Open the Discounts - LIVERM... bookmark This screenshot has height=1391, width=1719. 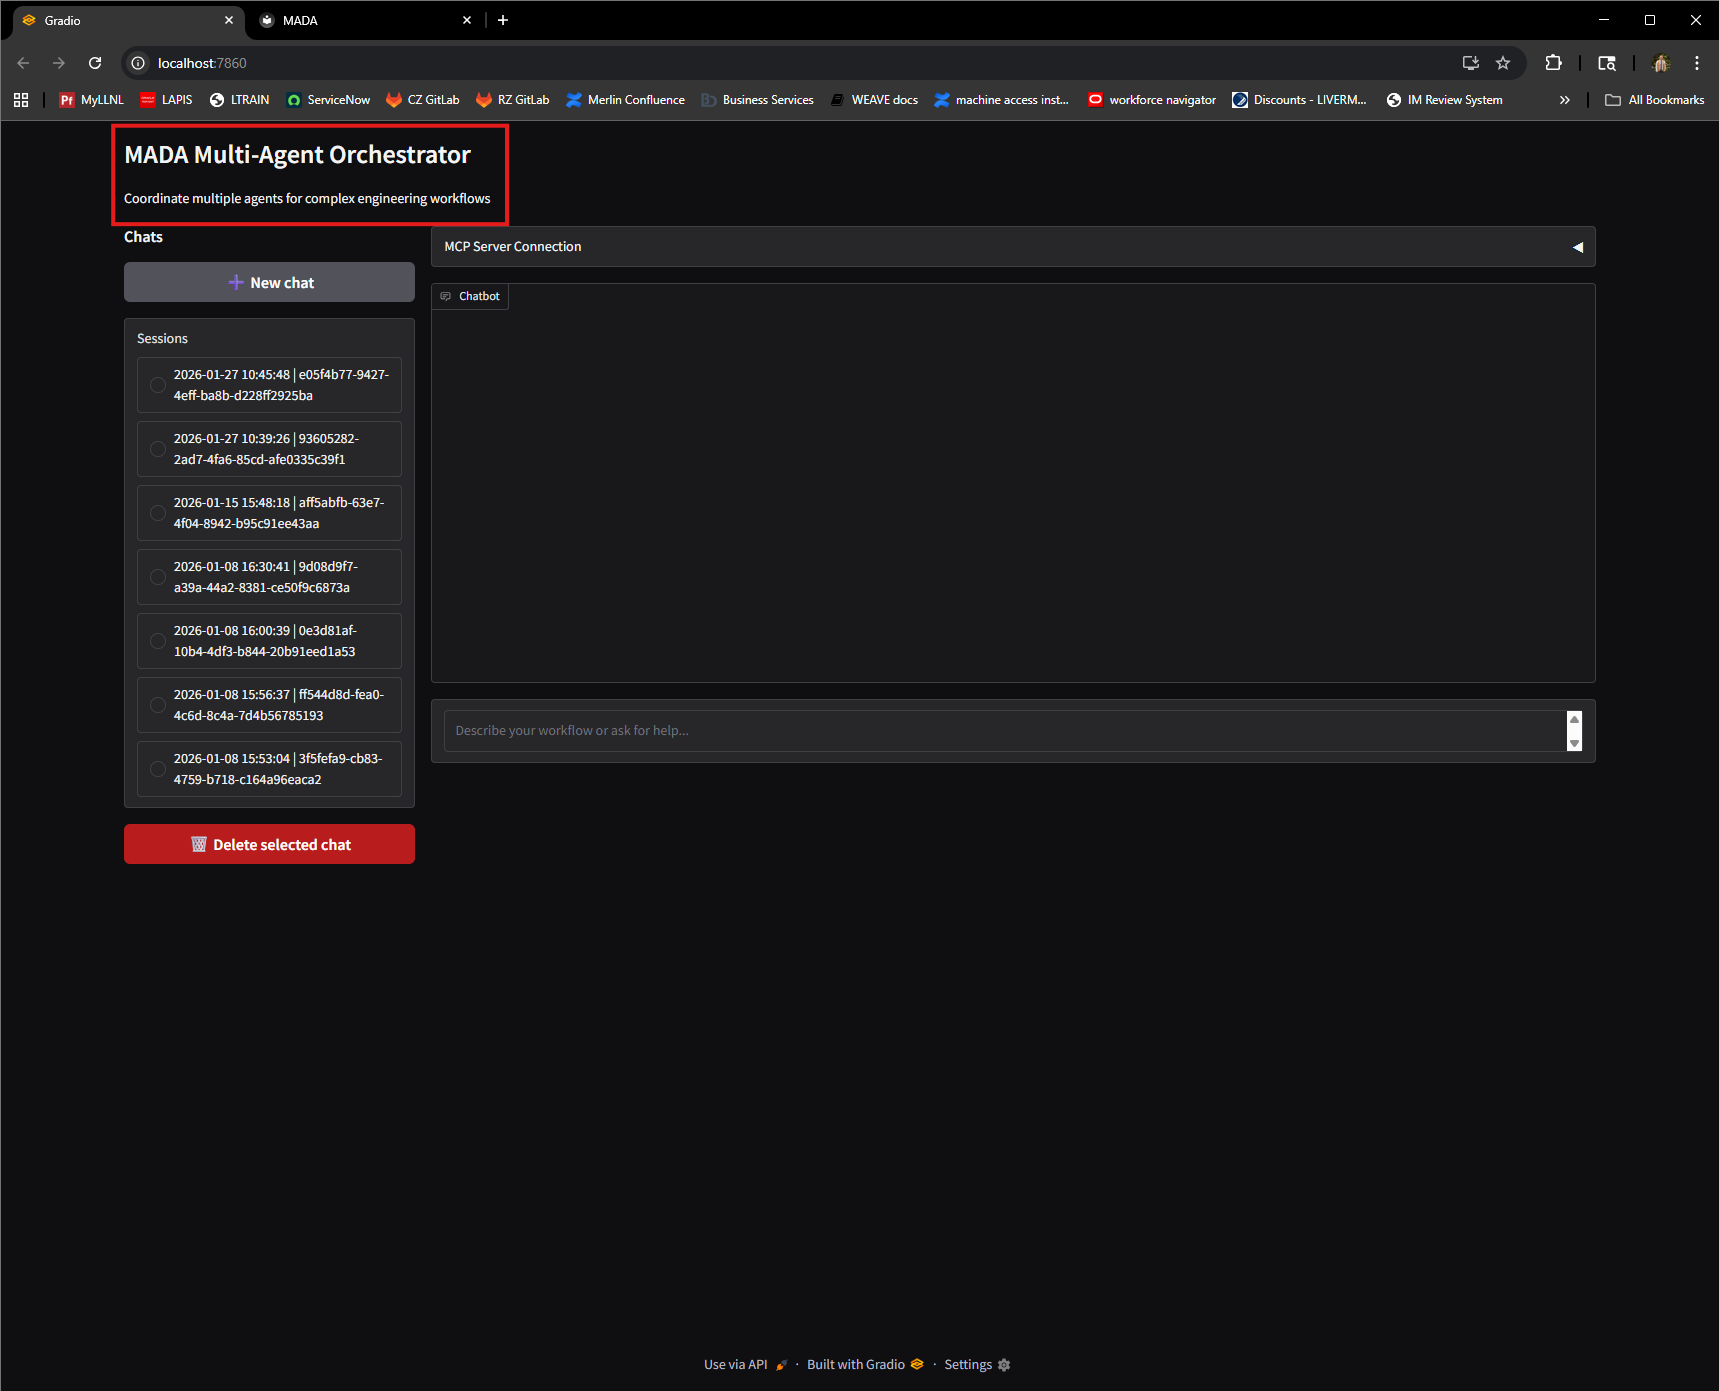click(1299, 100)
